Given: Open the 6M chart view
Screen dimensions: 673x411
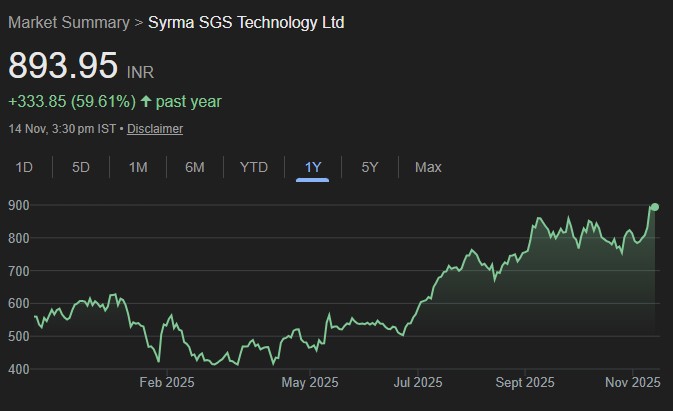Looking at the screenshot, I should (x=195, y=167).
